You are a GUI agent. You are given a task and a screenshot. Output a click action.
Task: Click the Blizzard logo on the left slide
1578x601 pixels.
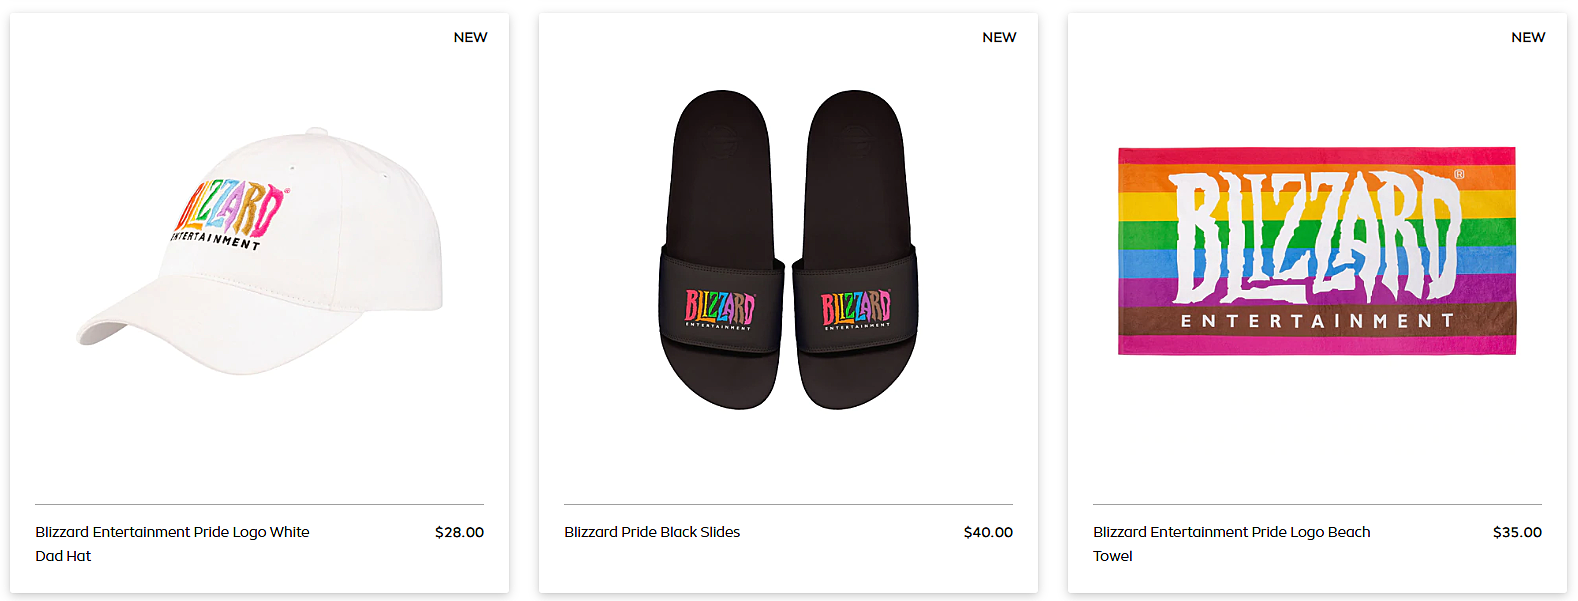(719, 308)
